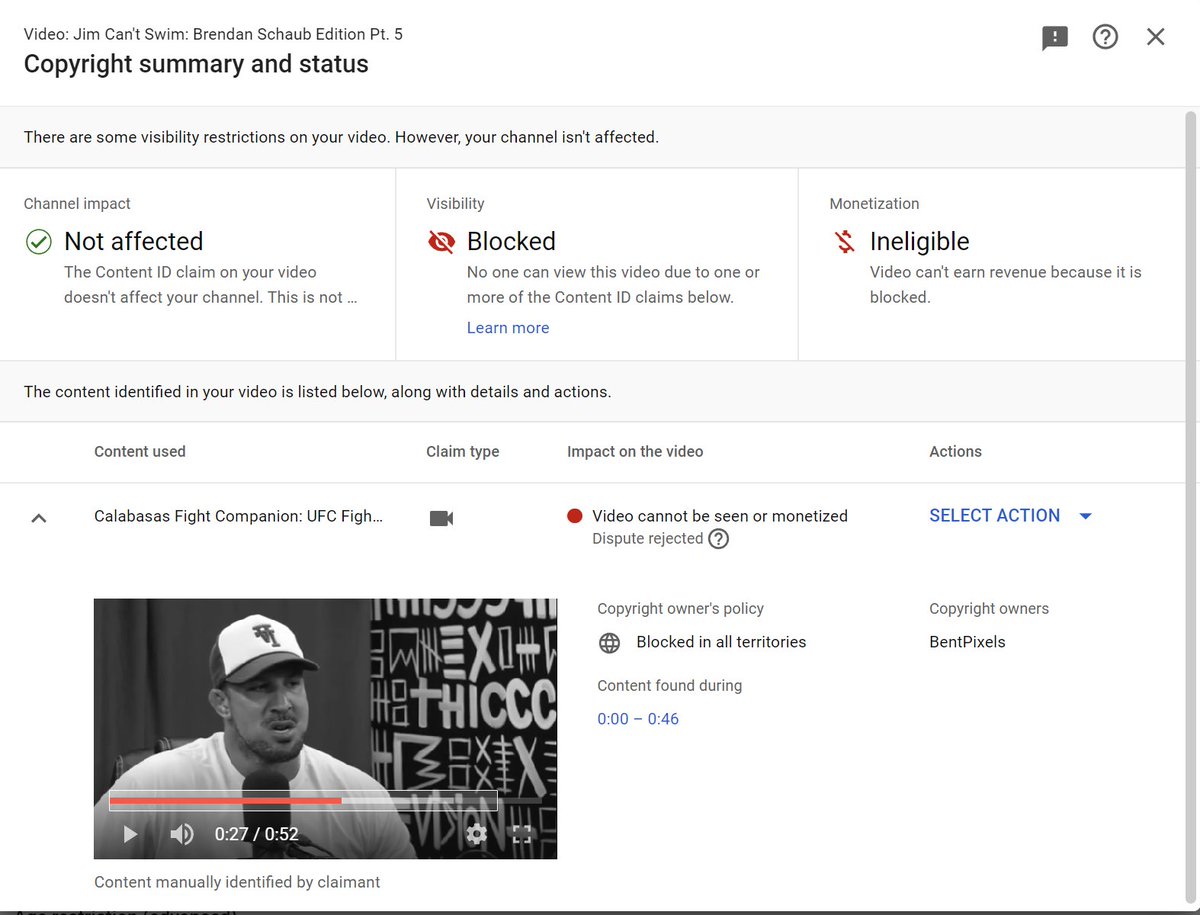Open the send feedback icon
Viewport: 1200px width, 915px height.
pyautogui.click(x=1055, y=38)
